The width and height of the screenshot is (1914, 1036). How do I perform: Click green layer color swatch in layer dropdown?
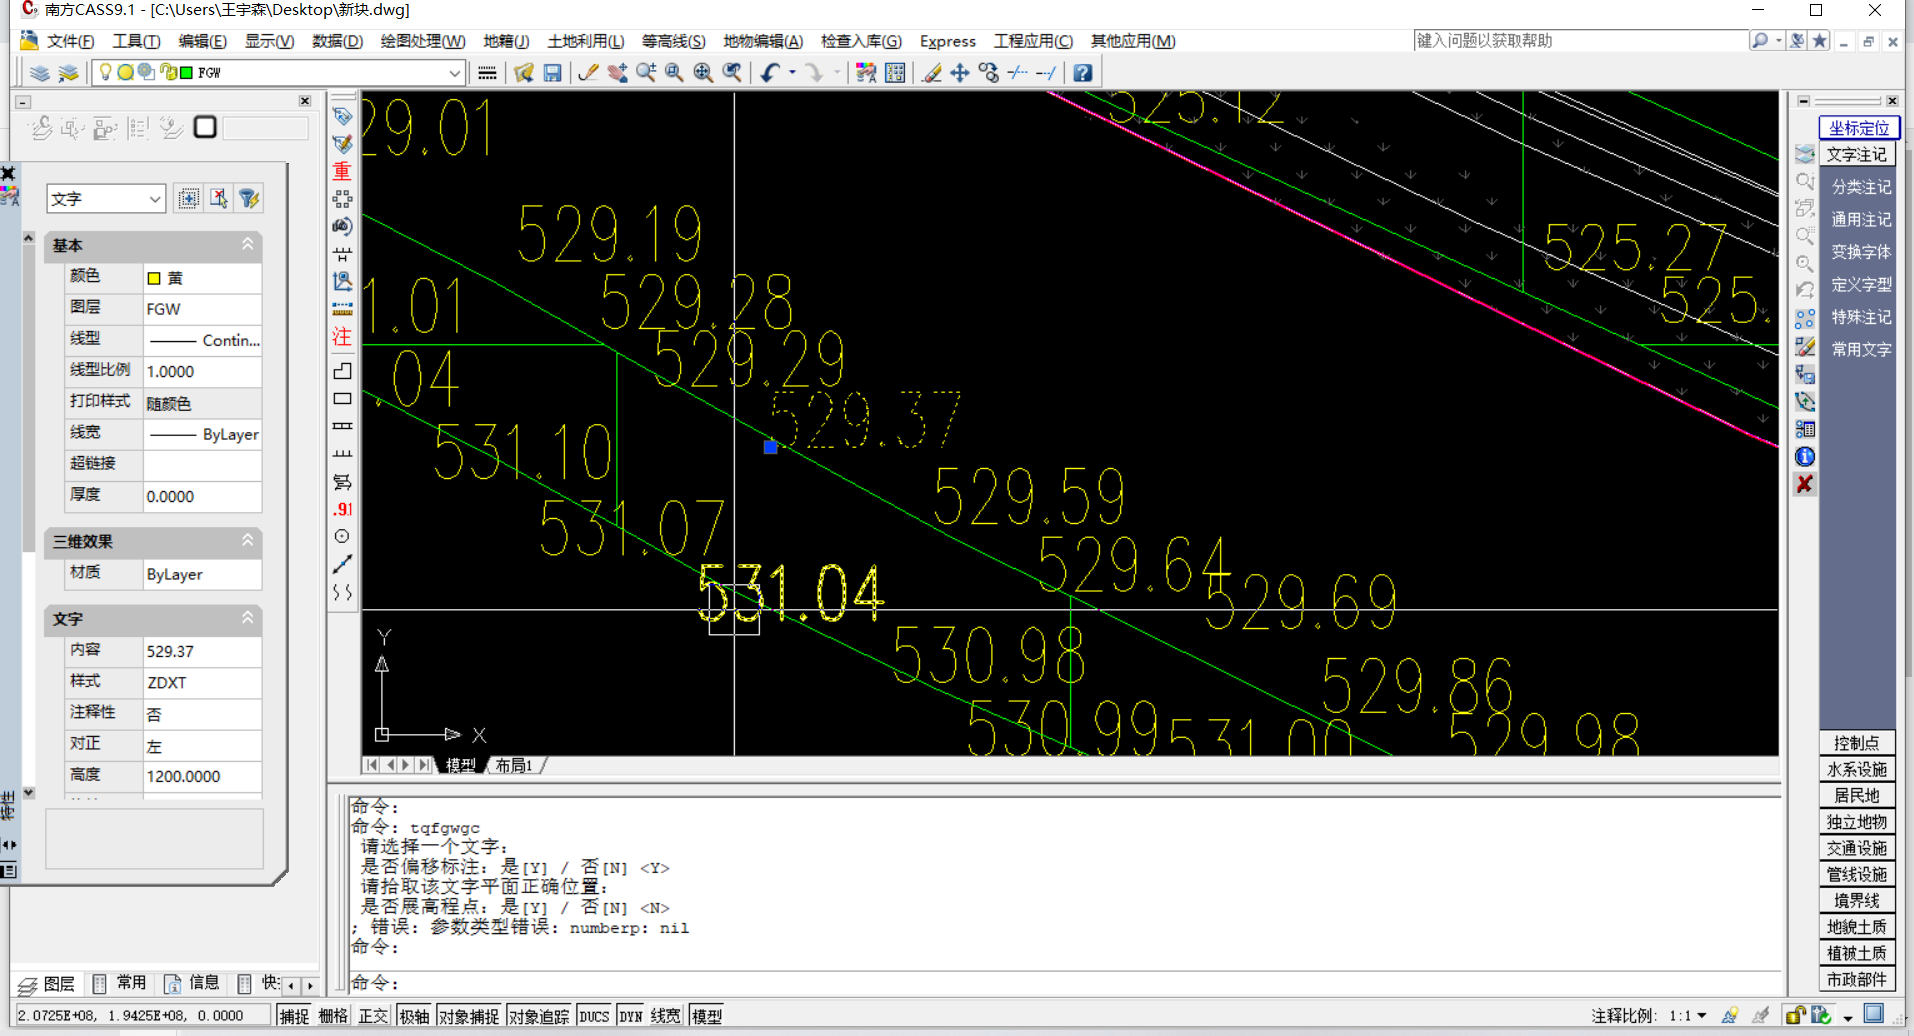tap(187, 73)
